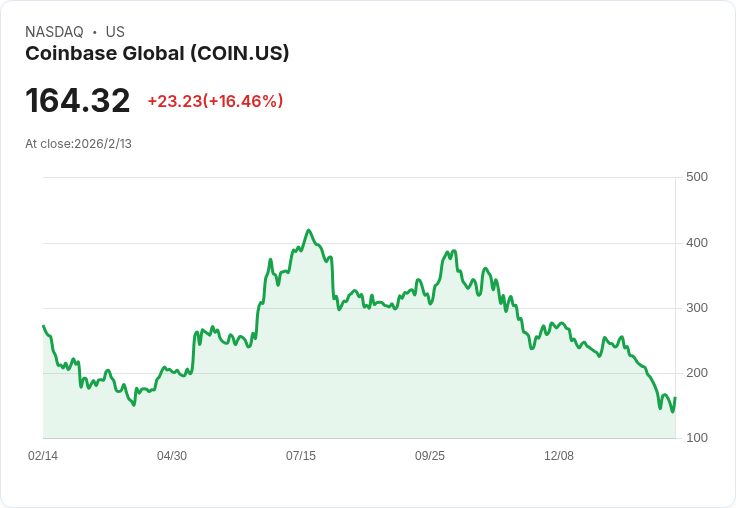The width and height of the screenshot is (736, 508).
Task: Select the 300 y-axis label
Action: 697,308
